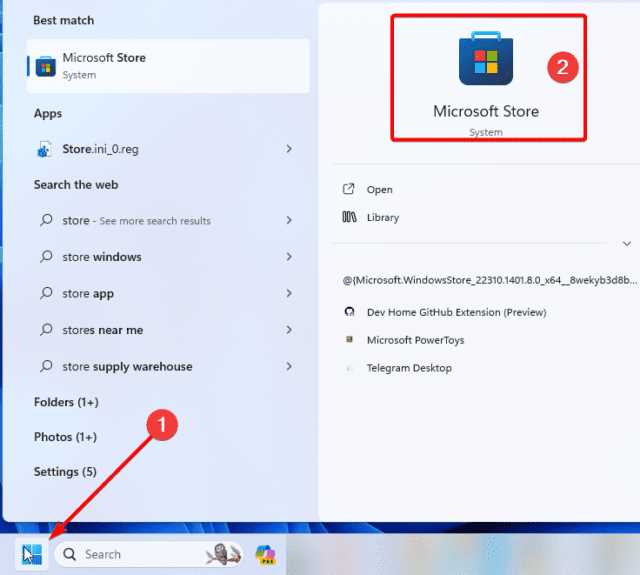Open the Microsoft PowerToys entry
640x575 pixels.
tap(416, 340)
